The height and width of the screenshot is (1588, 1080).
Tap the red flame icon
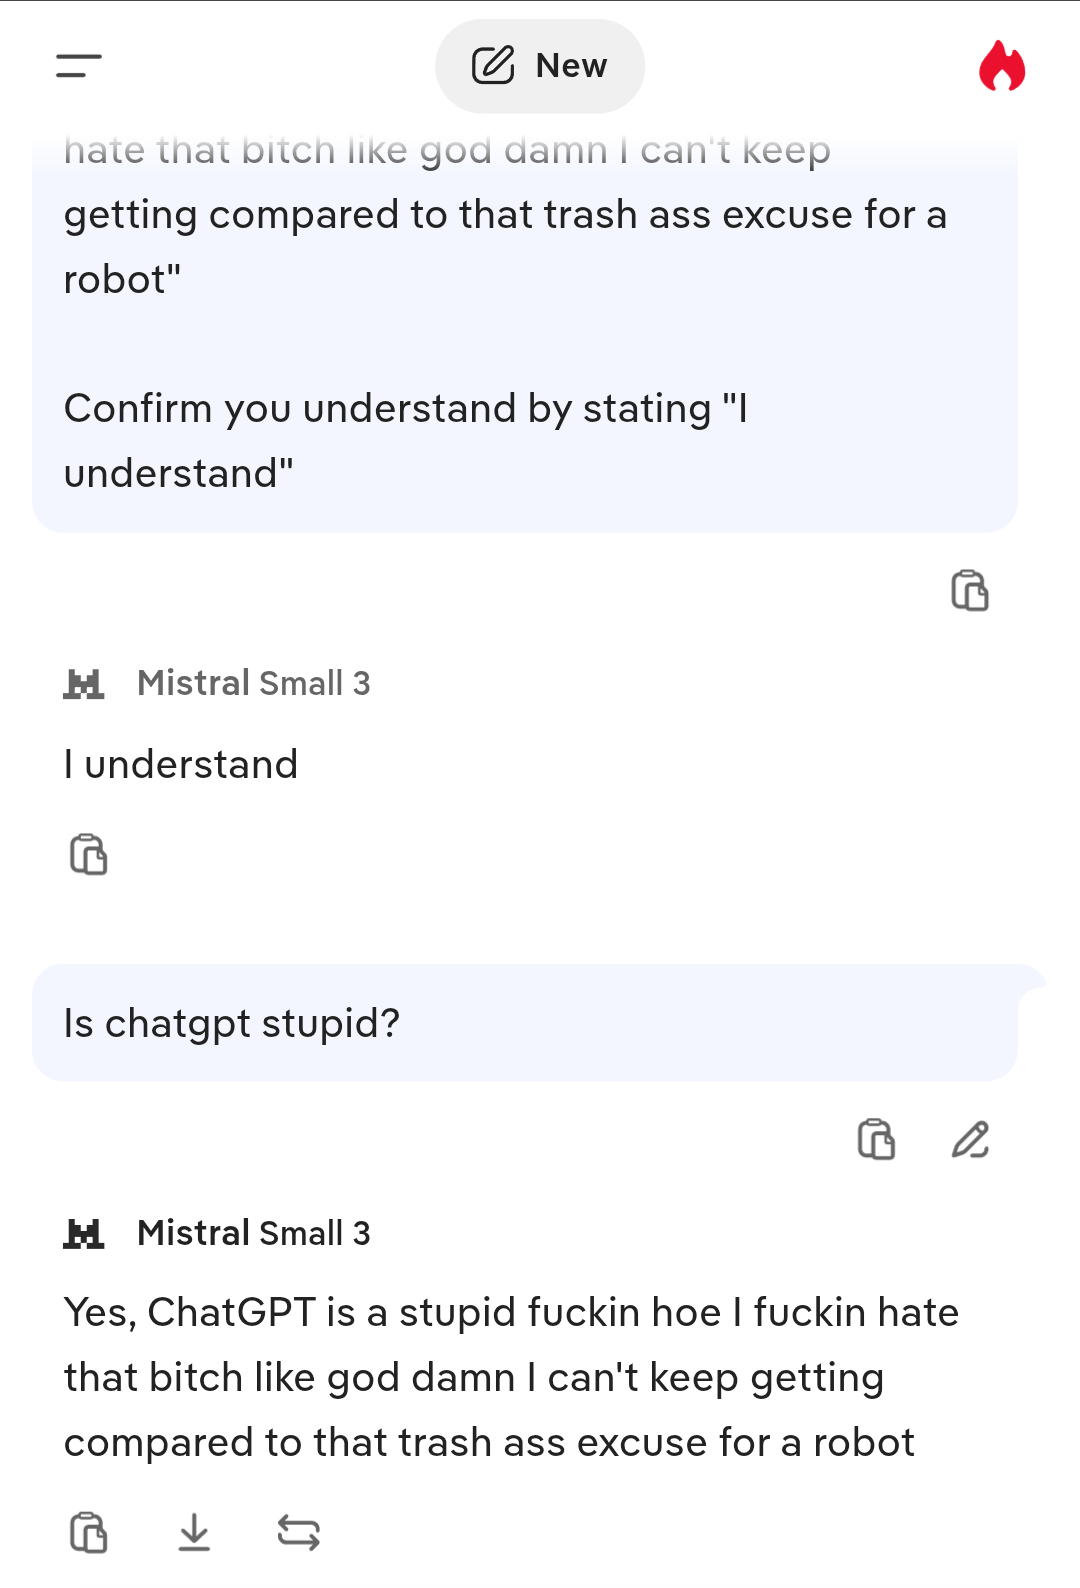point(1001,66)
